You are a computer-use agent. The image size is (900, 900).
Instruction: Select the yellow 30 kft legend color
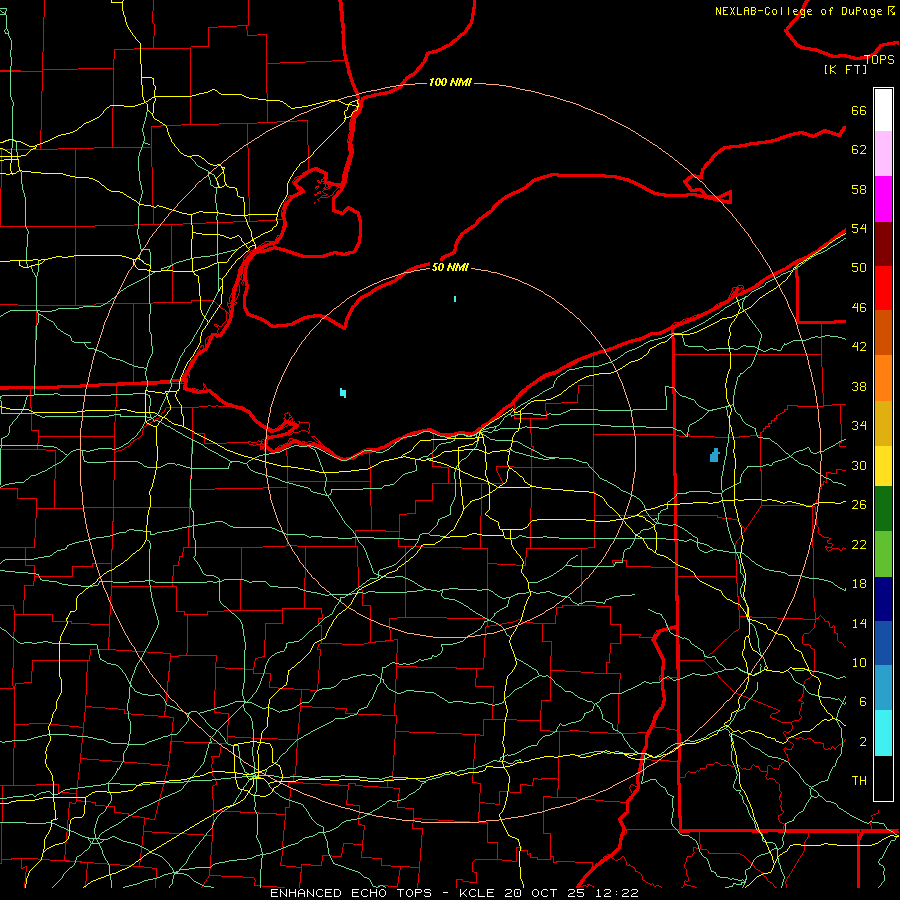tap(883, 466)
